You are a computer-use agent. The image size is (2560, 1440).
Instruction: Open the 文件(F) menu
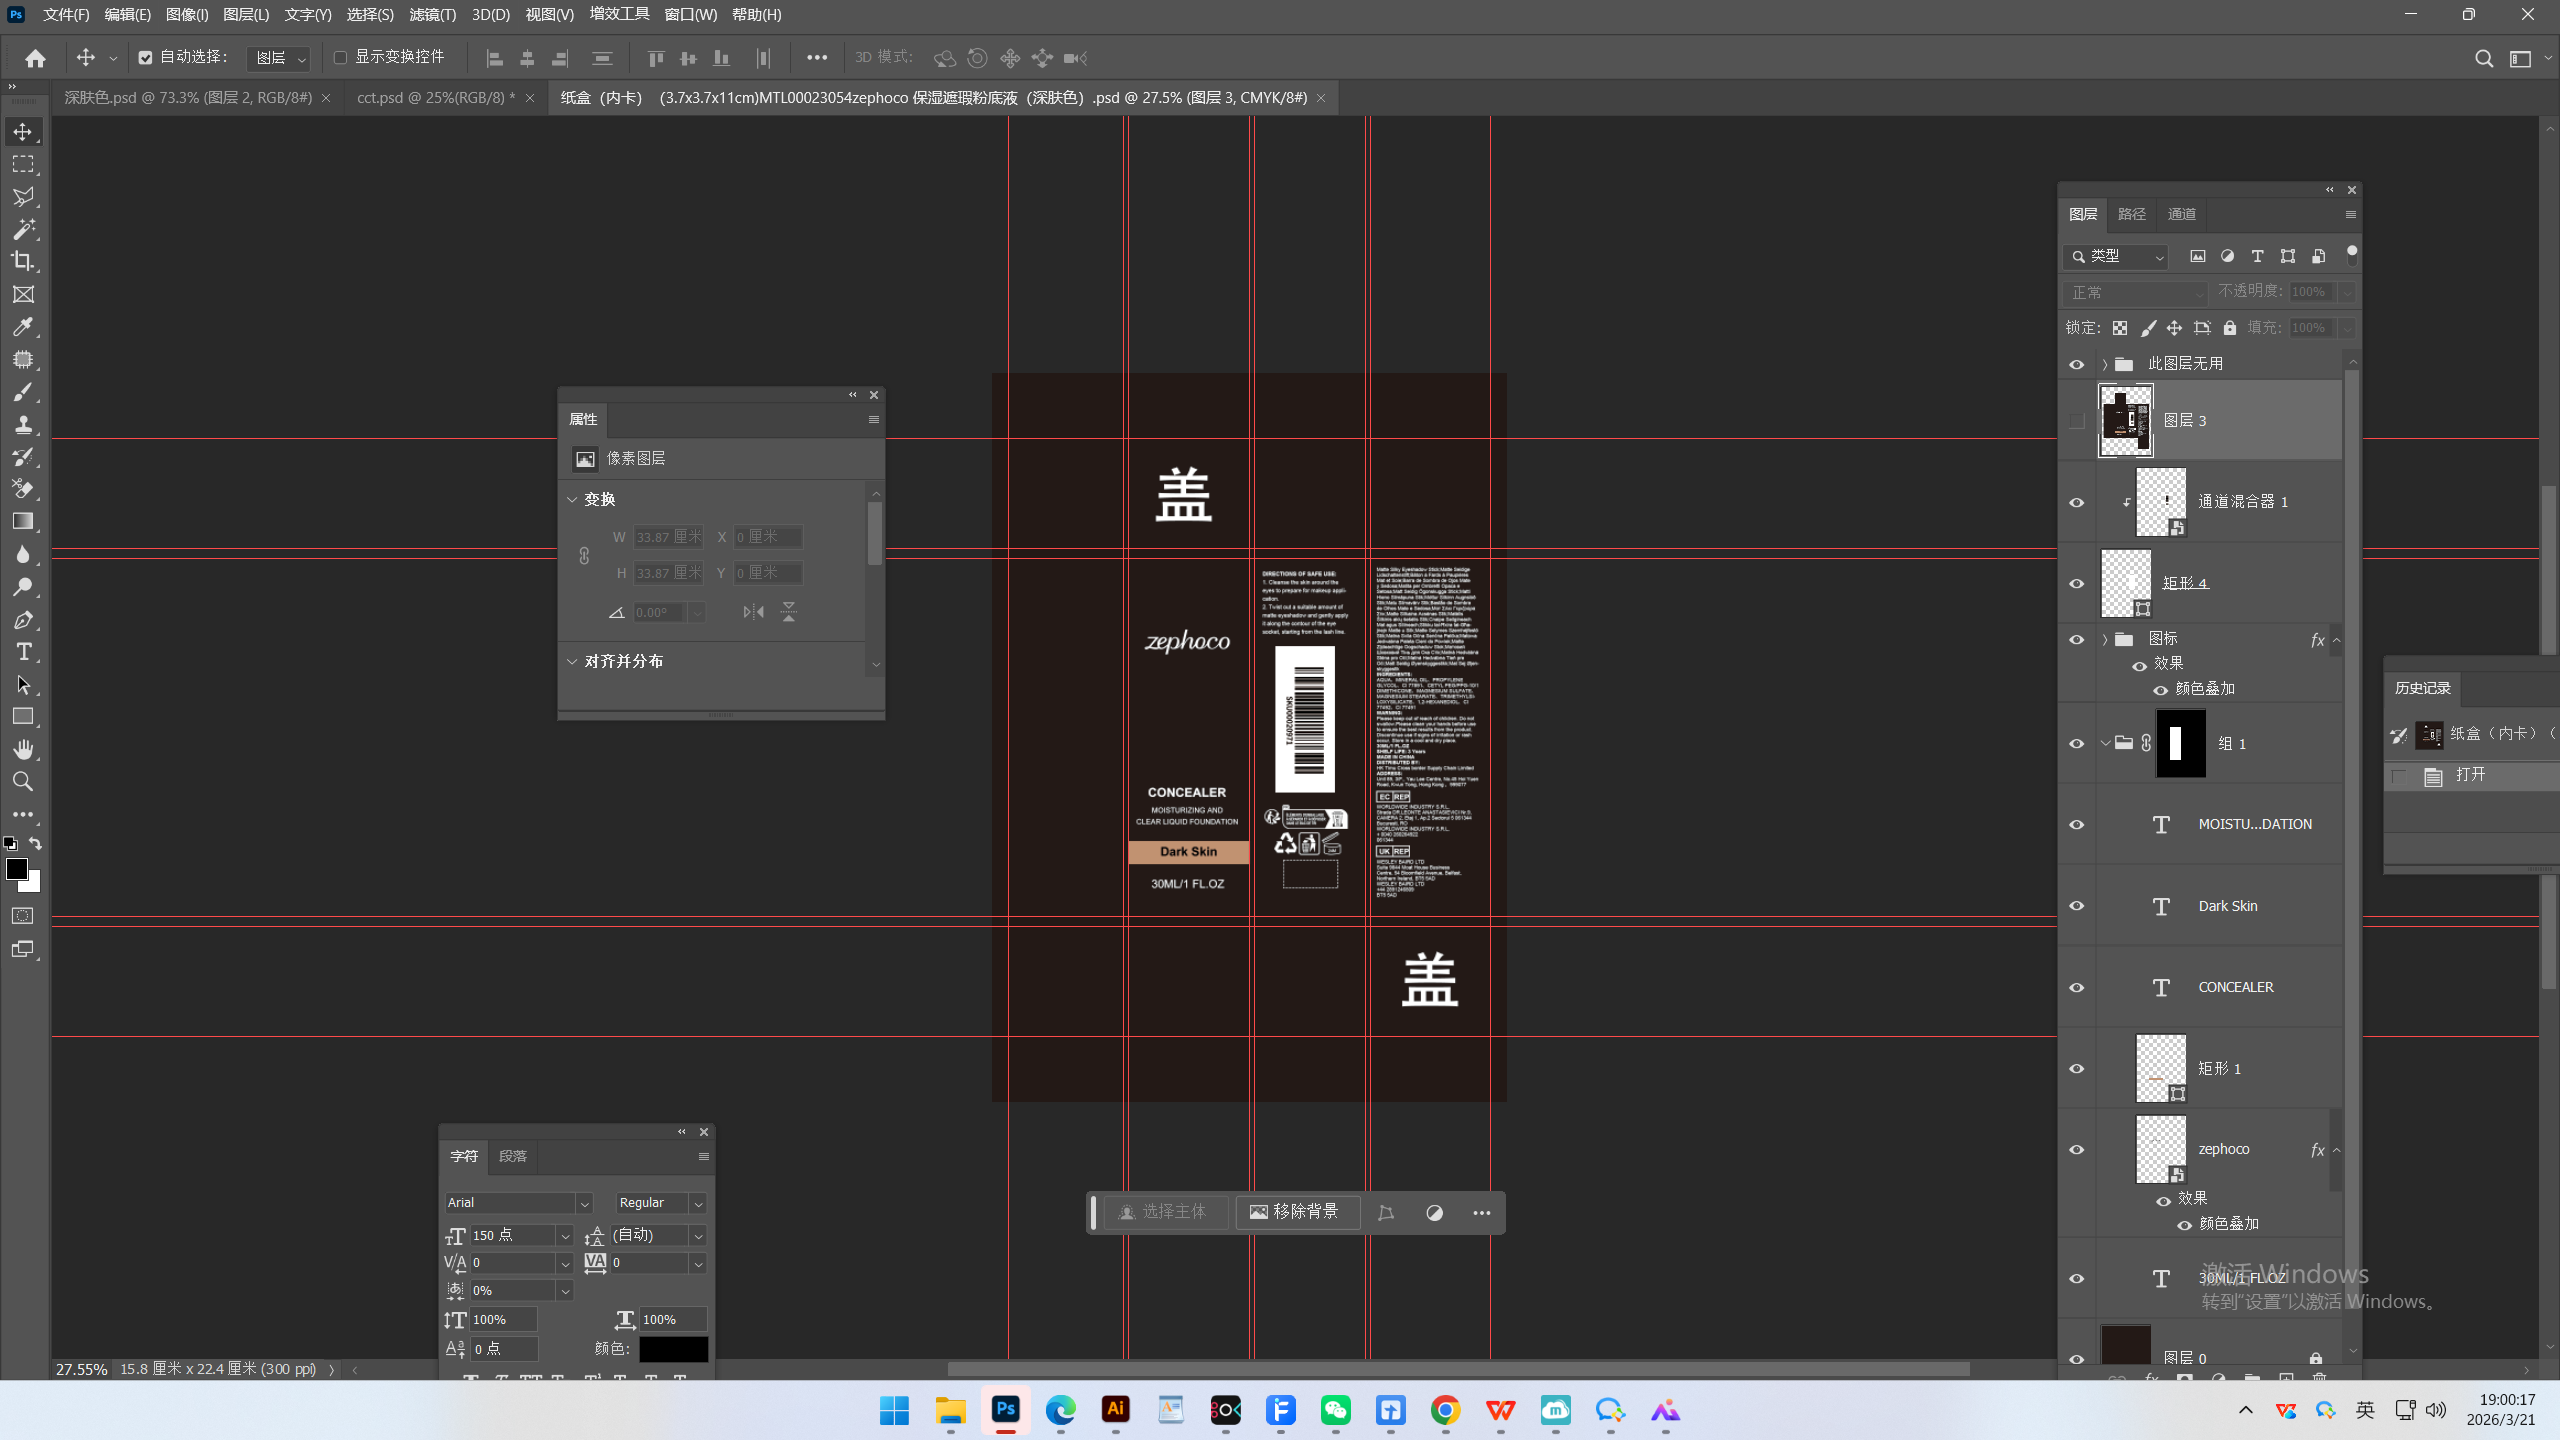click(x=66, y=15)
